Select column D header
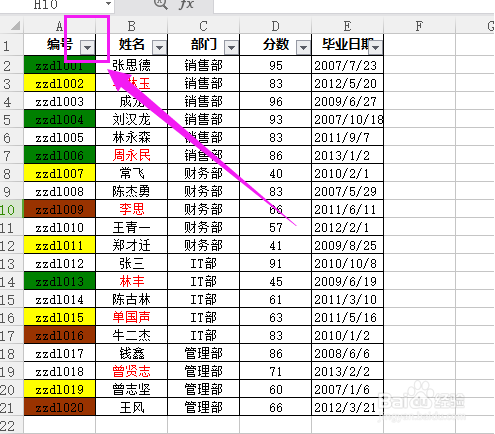495x434 pixels. [276, 26]
